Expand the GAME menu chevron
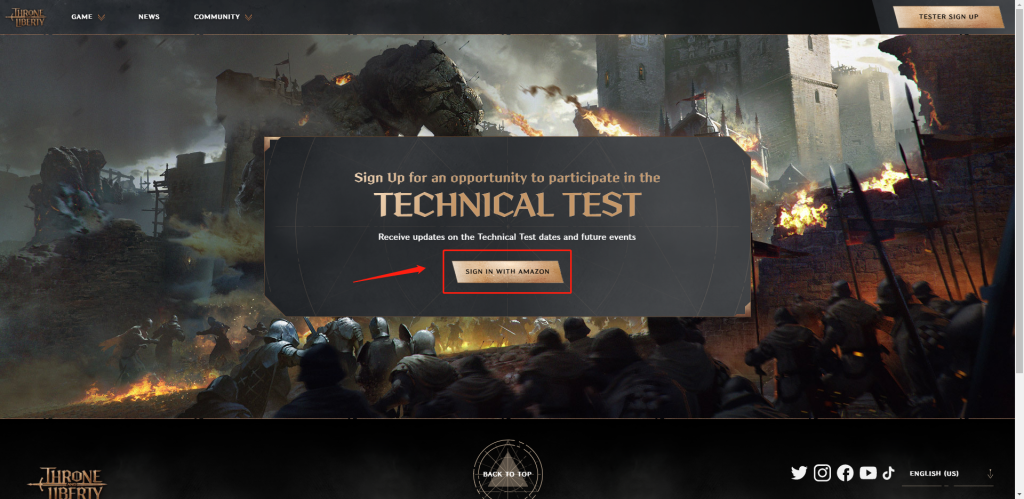The width and height of the screenshot is (1024, 499). pos(101,18)
